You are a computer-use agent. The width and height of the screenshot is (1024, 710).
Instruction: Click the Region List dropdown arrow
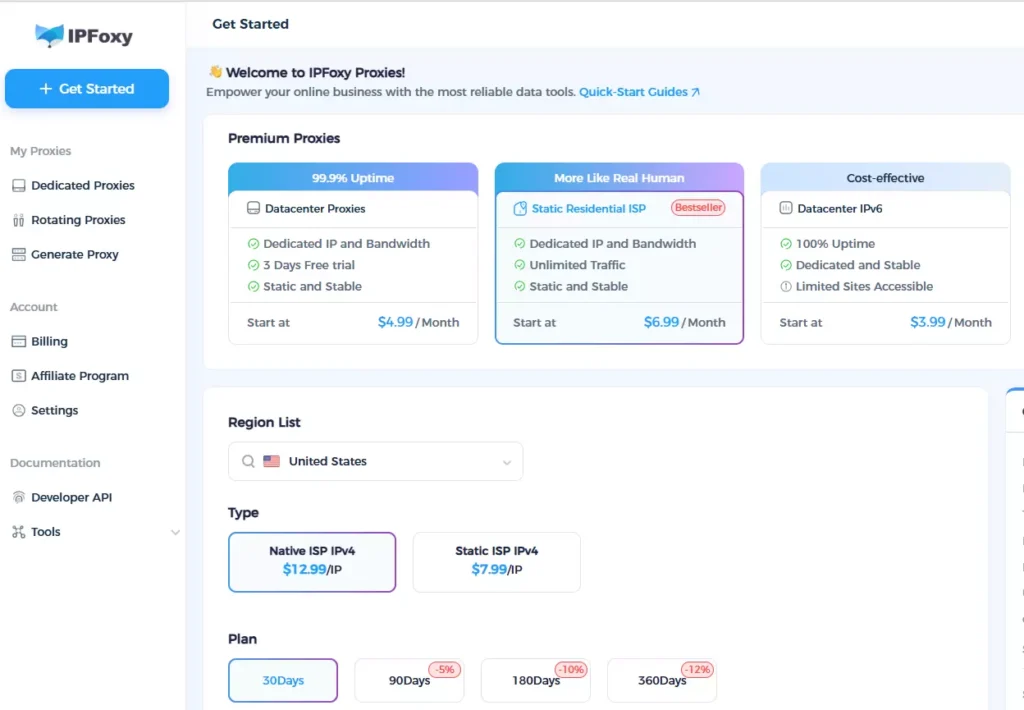tap(507, 463)
